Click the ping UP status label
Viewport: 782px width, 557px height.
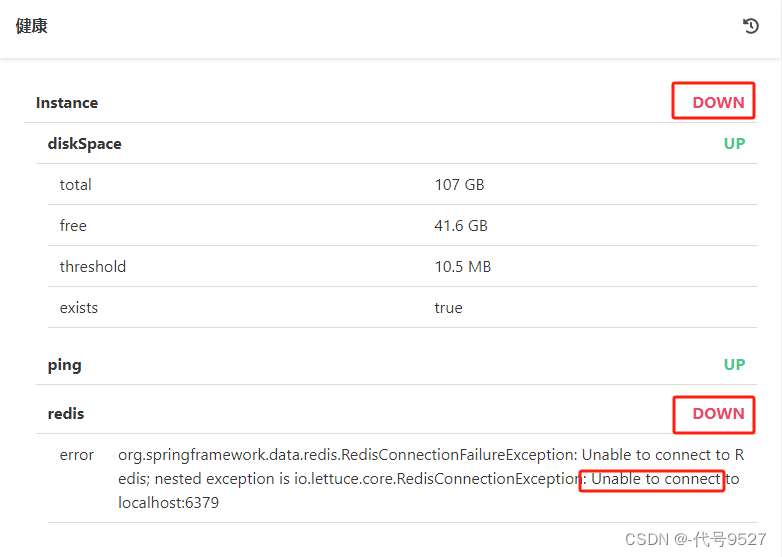coord(734,365)
